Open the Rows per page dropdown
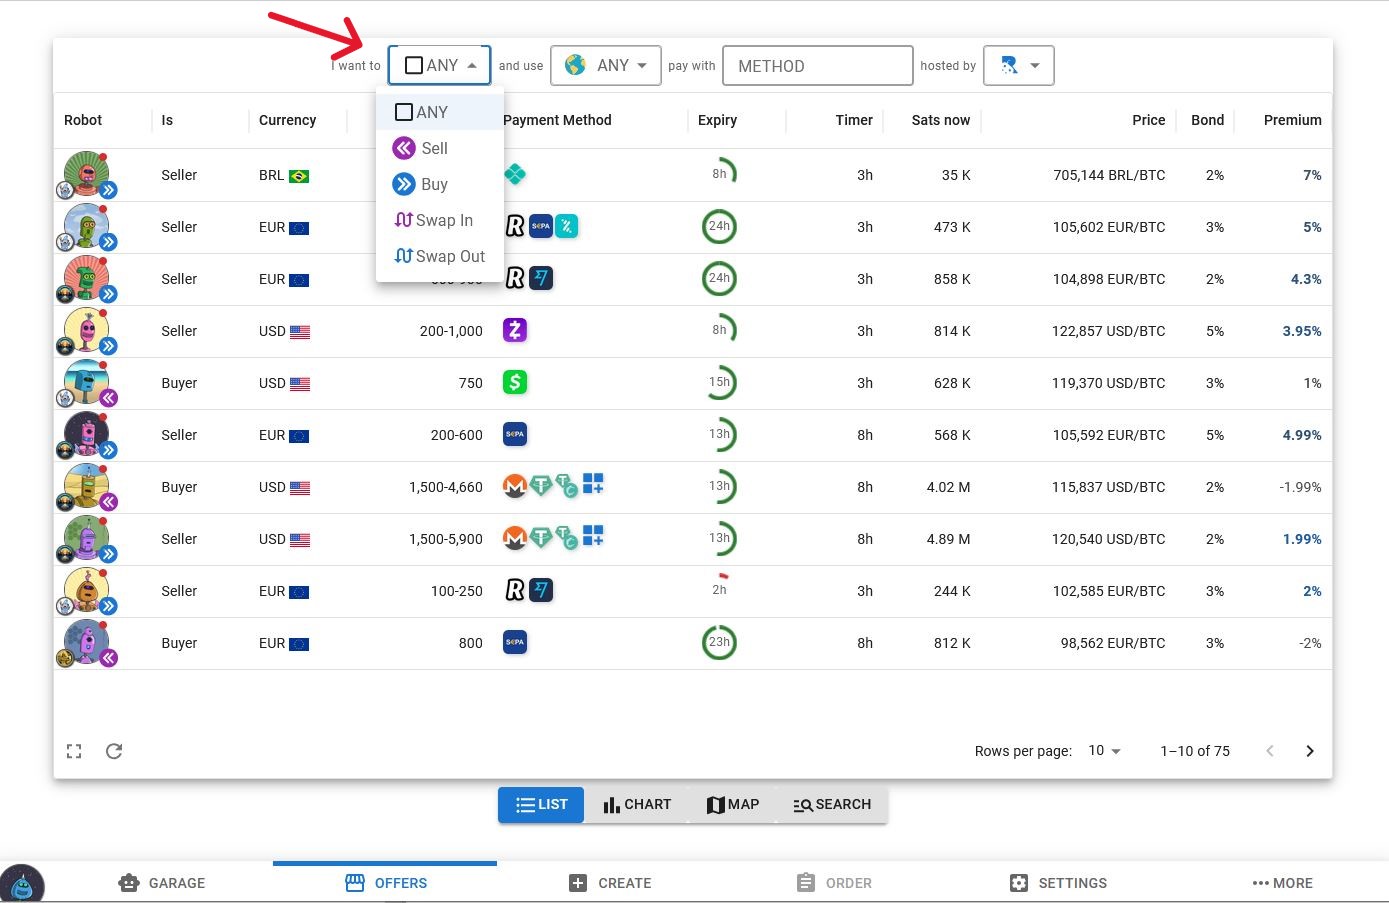The image size is (1389, 903). 1101,750
